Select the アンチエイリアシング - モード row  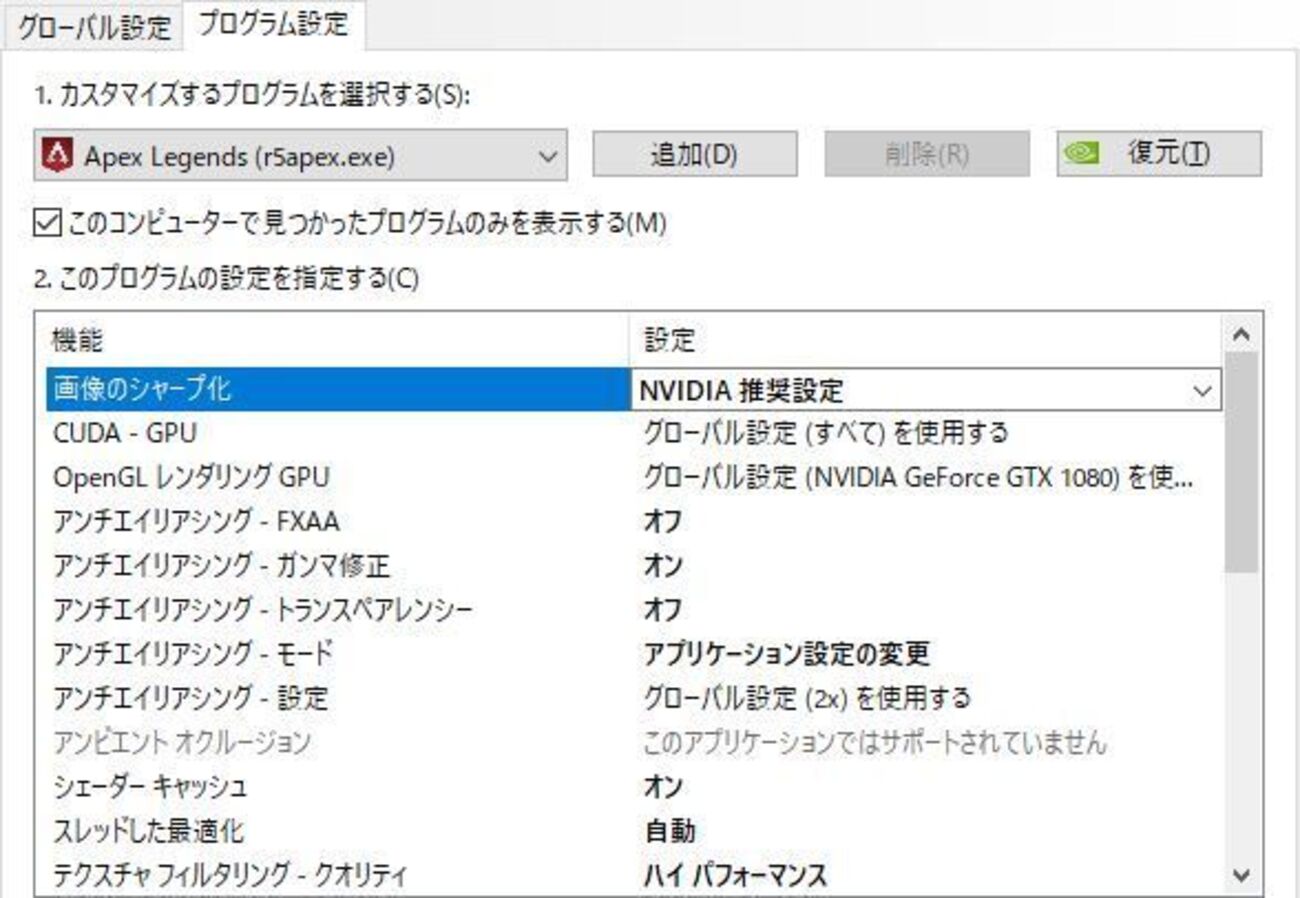634,653
